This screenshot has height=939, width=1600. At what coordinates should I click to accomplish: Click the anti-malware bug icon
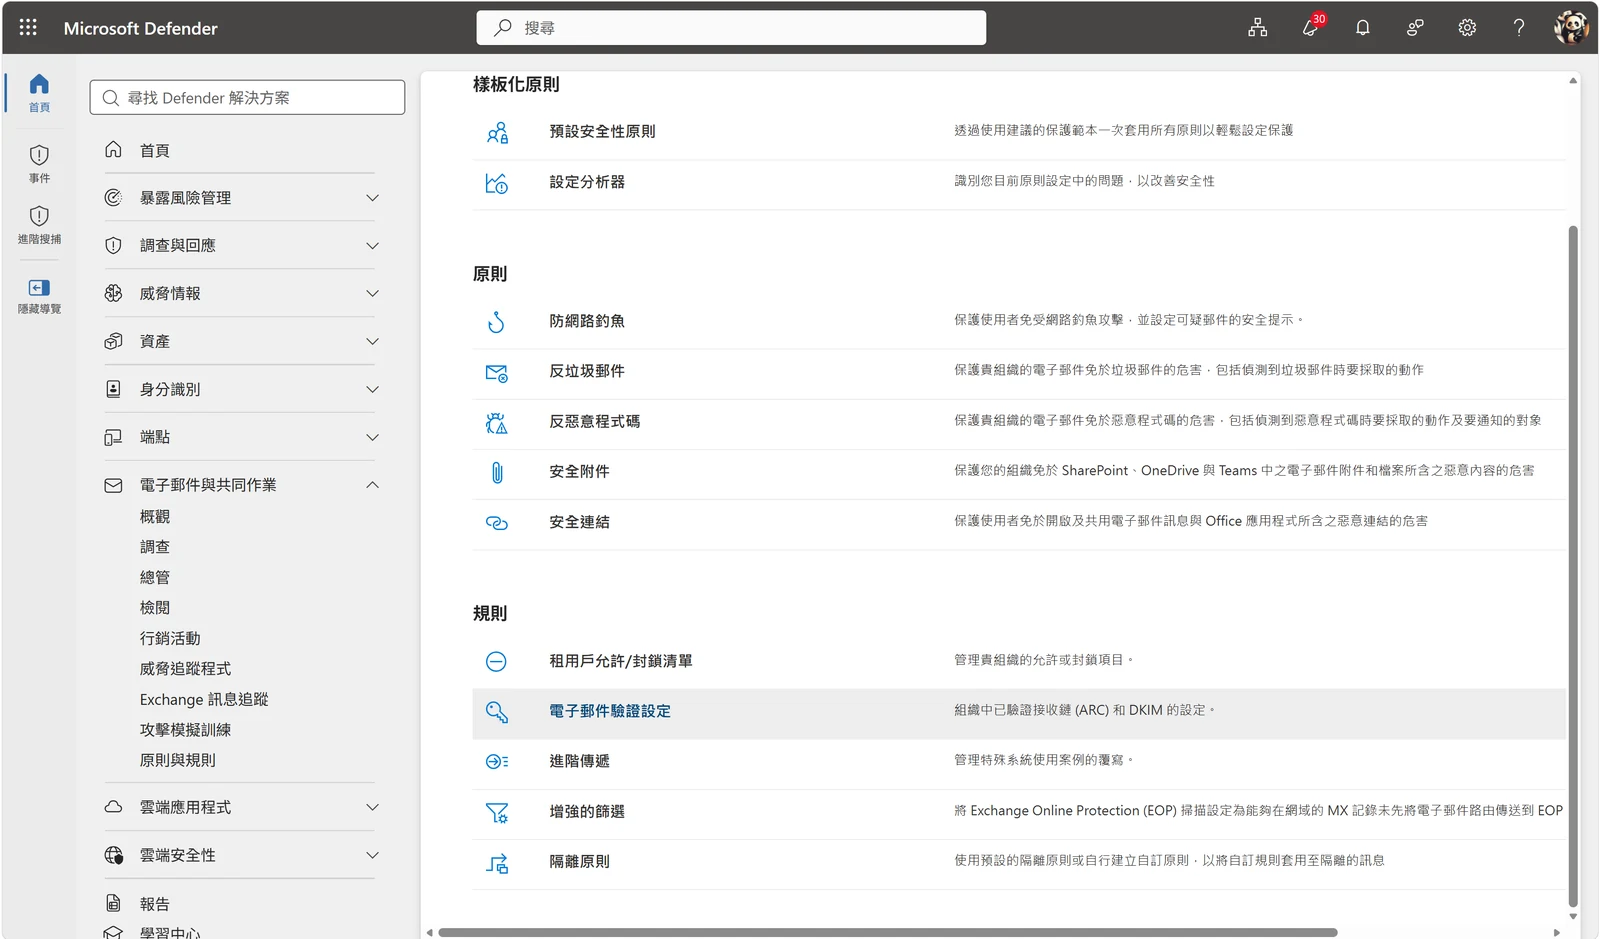click(x=496, y=423)
